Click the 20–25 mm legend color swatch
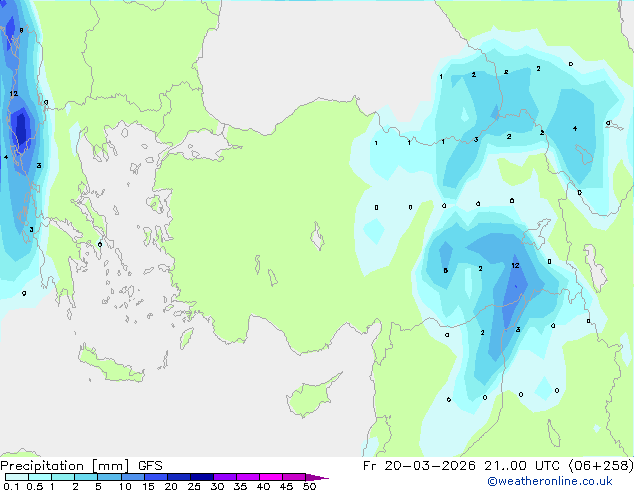This screenshot has height=490, width=634. (179, 477)
